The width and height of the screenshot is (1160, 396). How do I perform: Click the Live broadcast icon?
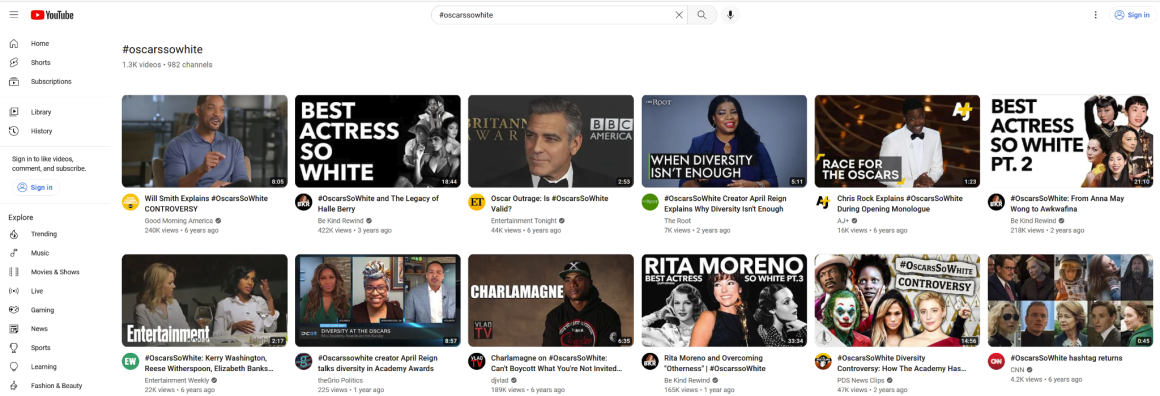coord(14,291)
